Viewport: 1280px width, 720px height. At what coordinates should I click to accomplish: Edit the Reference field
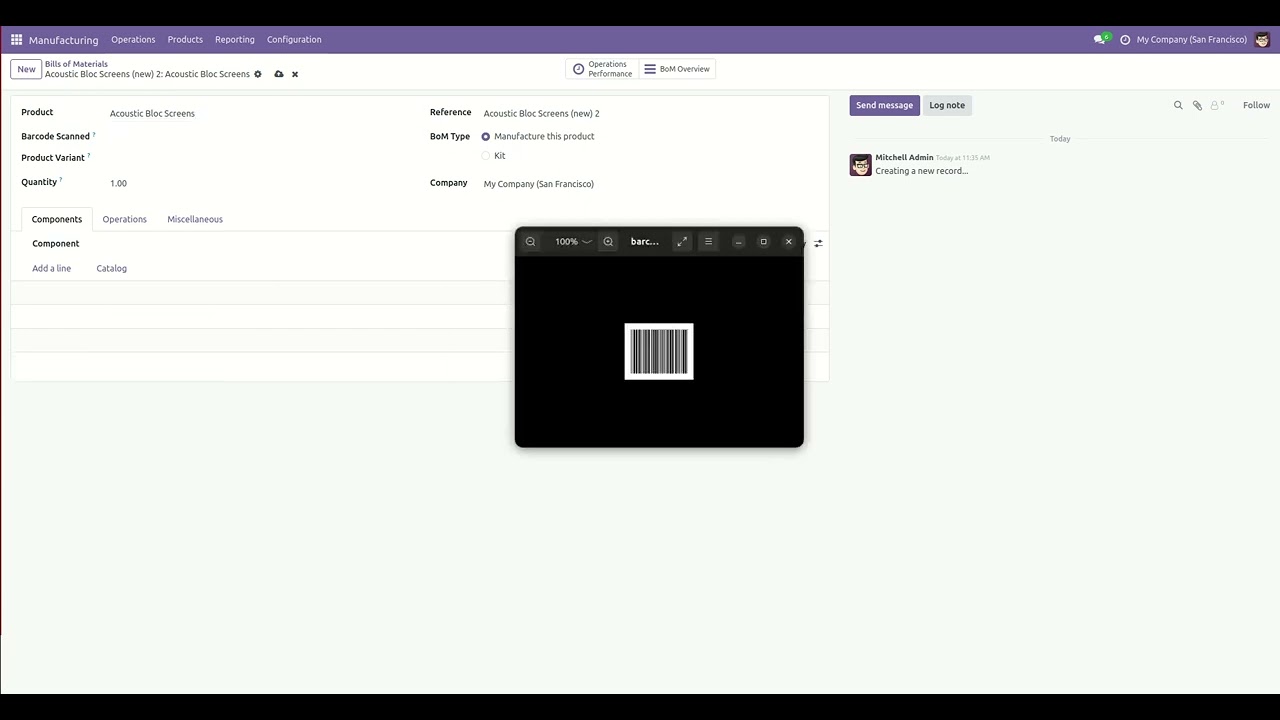pos(650,113)
